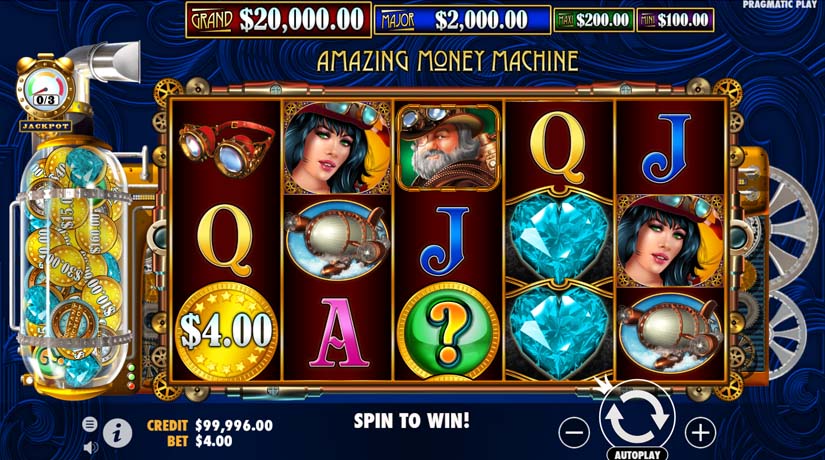Decrease bet with the minus button
Viewport: 825px width, 460px height.
pos(574,433)
